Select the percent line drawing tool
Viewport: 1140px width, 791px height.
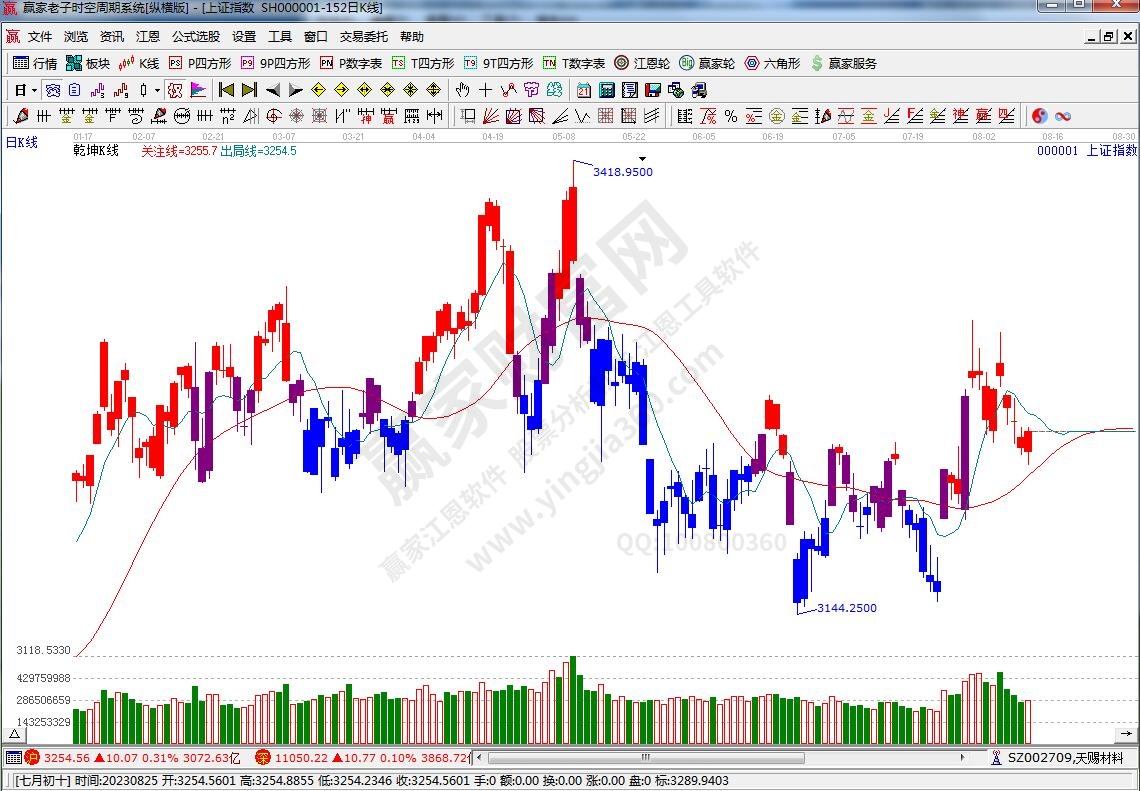pos(731,116)
